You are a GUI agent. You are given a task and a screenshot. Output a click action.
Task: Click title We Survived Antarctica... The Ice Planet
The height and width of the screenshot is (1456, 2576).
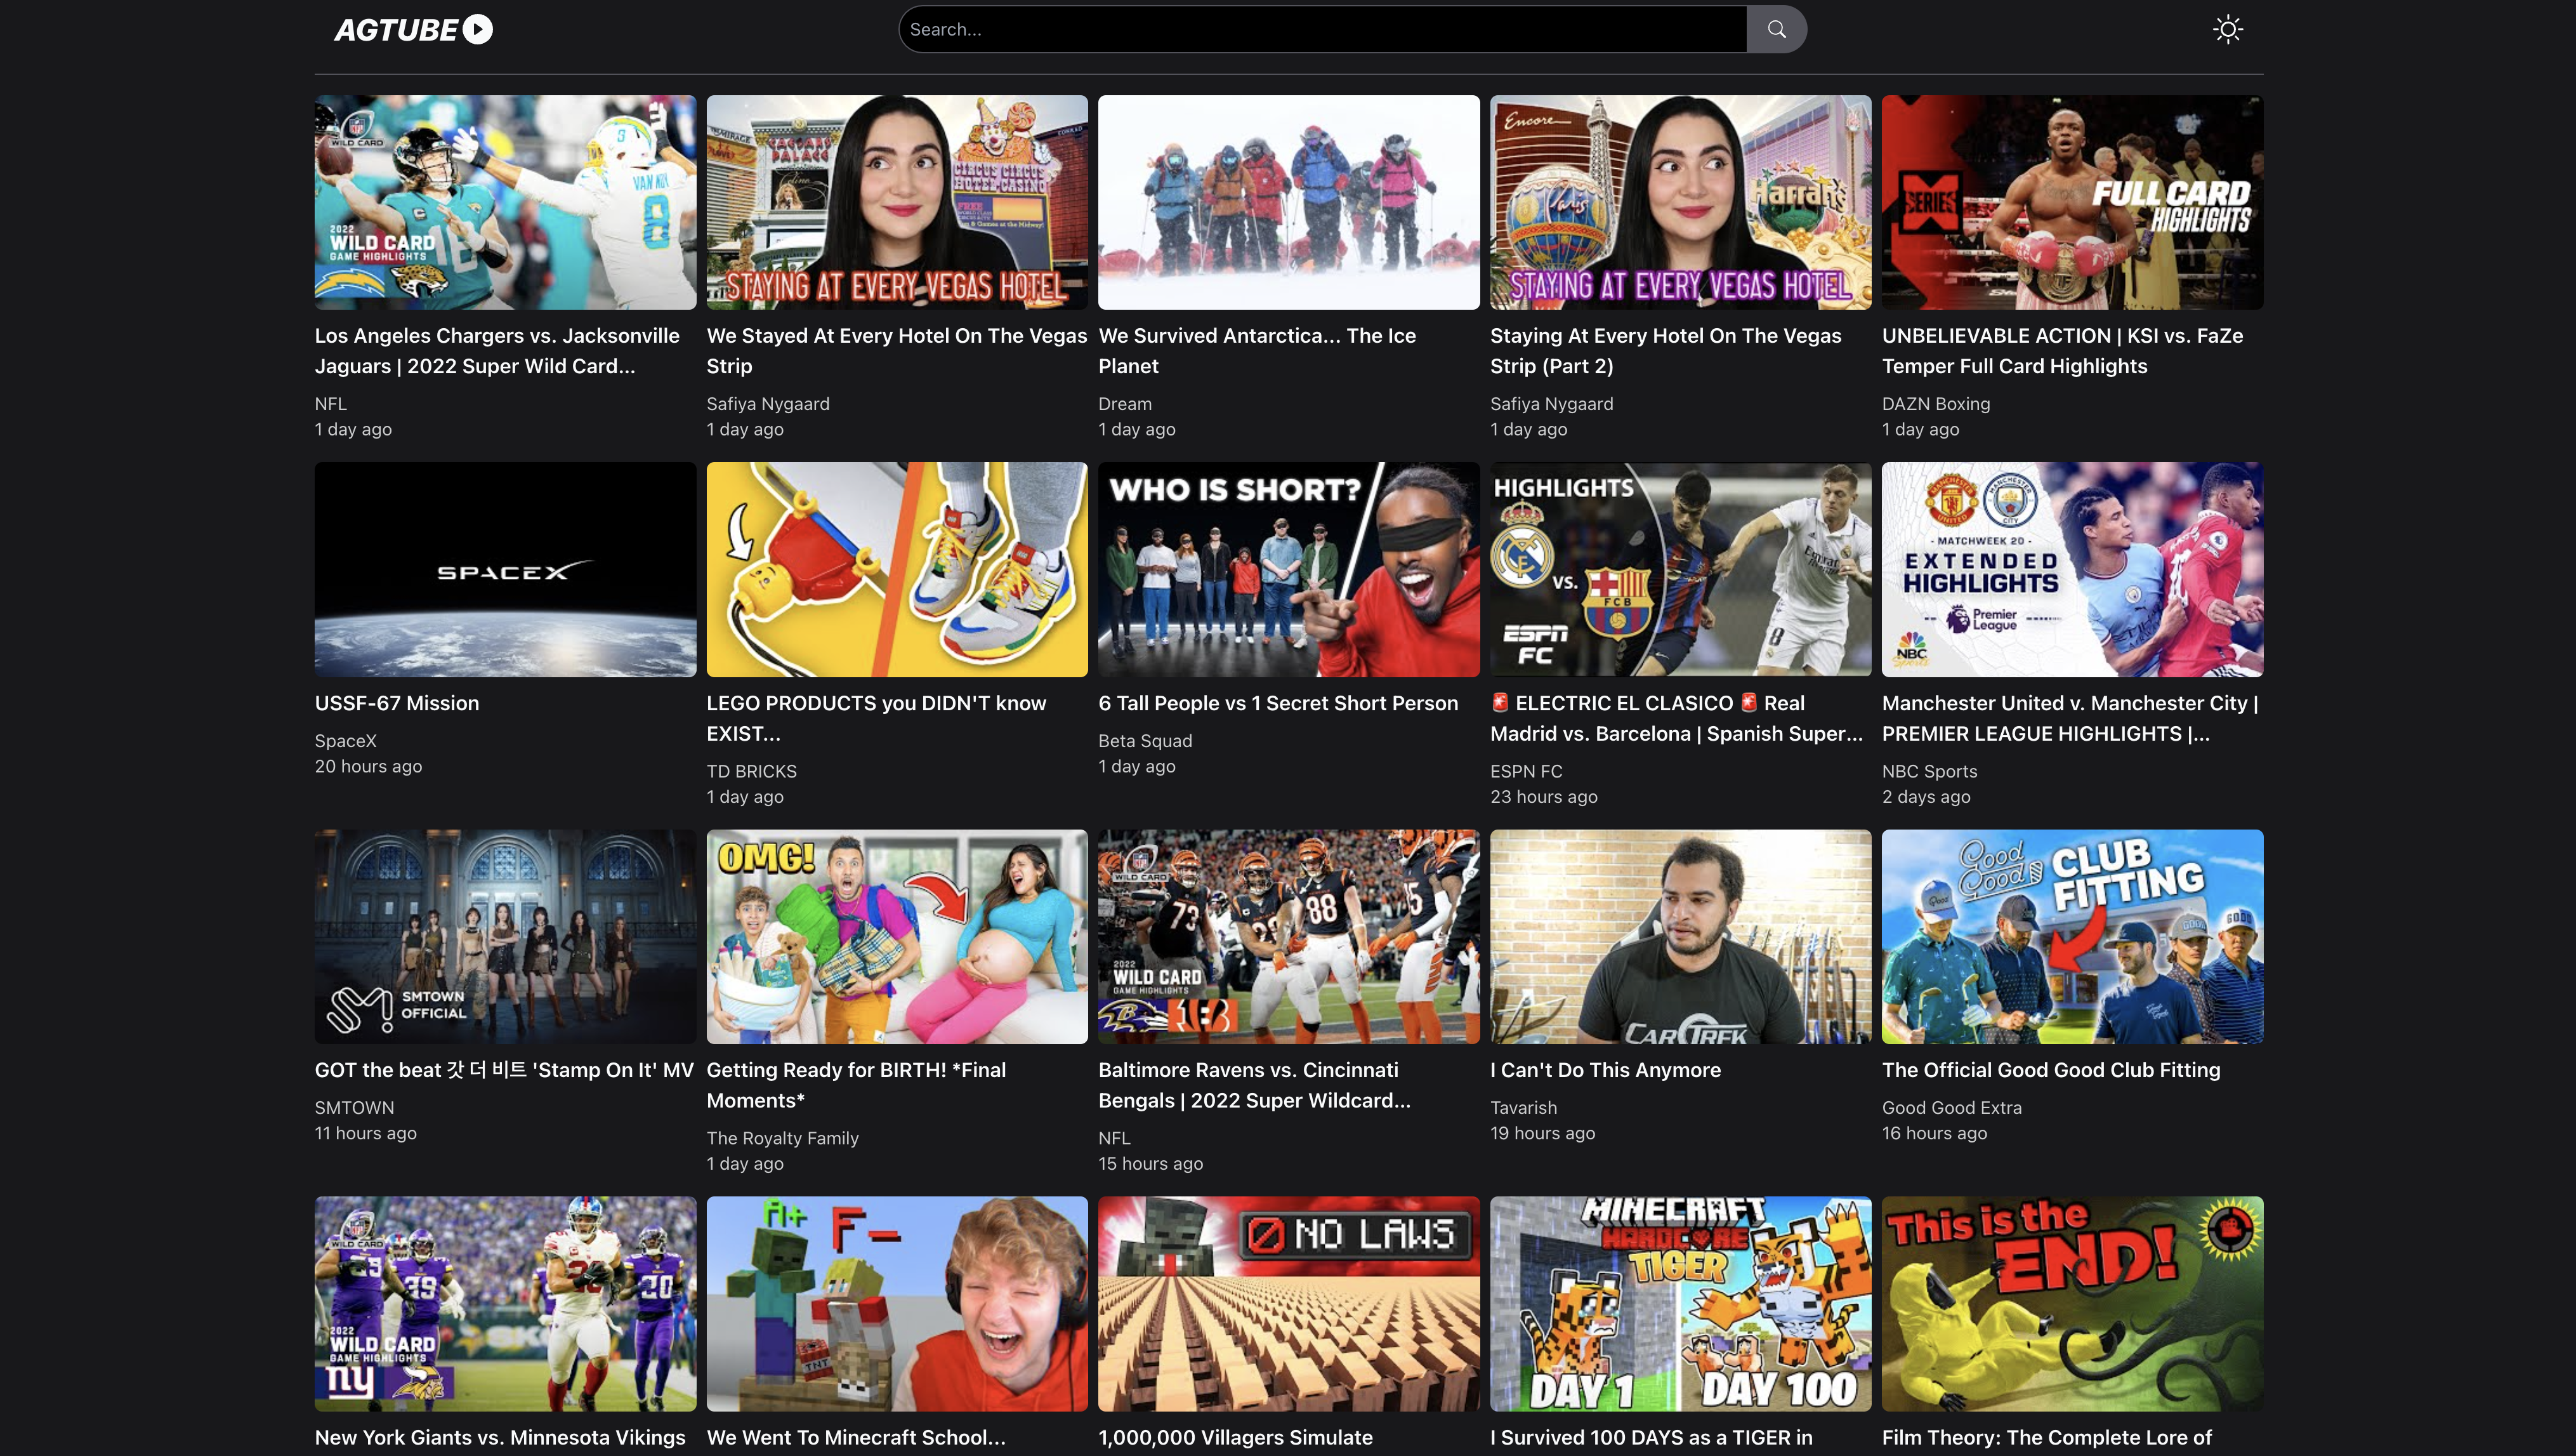[1257, 351]
